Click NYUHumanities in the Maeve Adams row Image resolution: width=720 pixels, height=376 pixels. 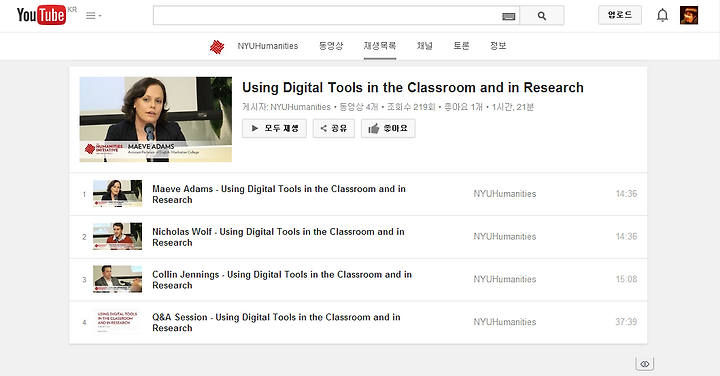tap(505, 194)
